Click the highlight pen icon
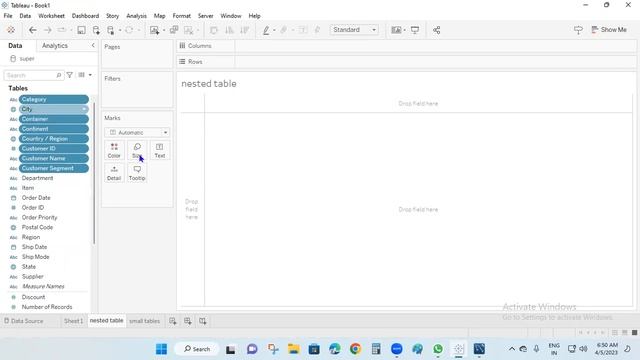The image size is (640, 360). (266, 30)
